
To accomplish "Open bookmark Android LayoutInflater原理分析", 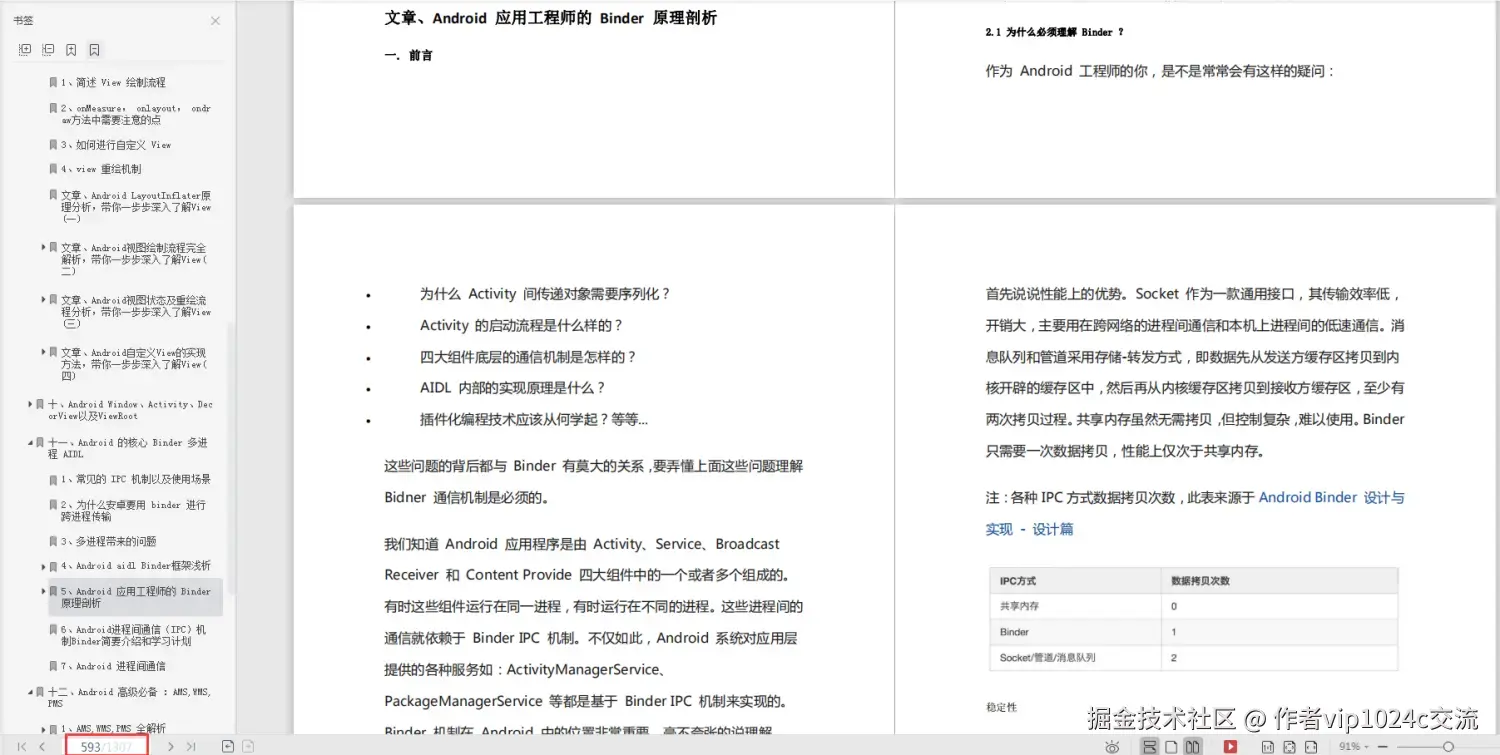I will (136, 207).
